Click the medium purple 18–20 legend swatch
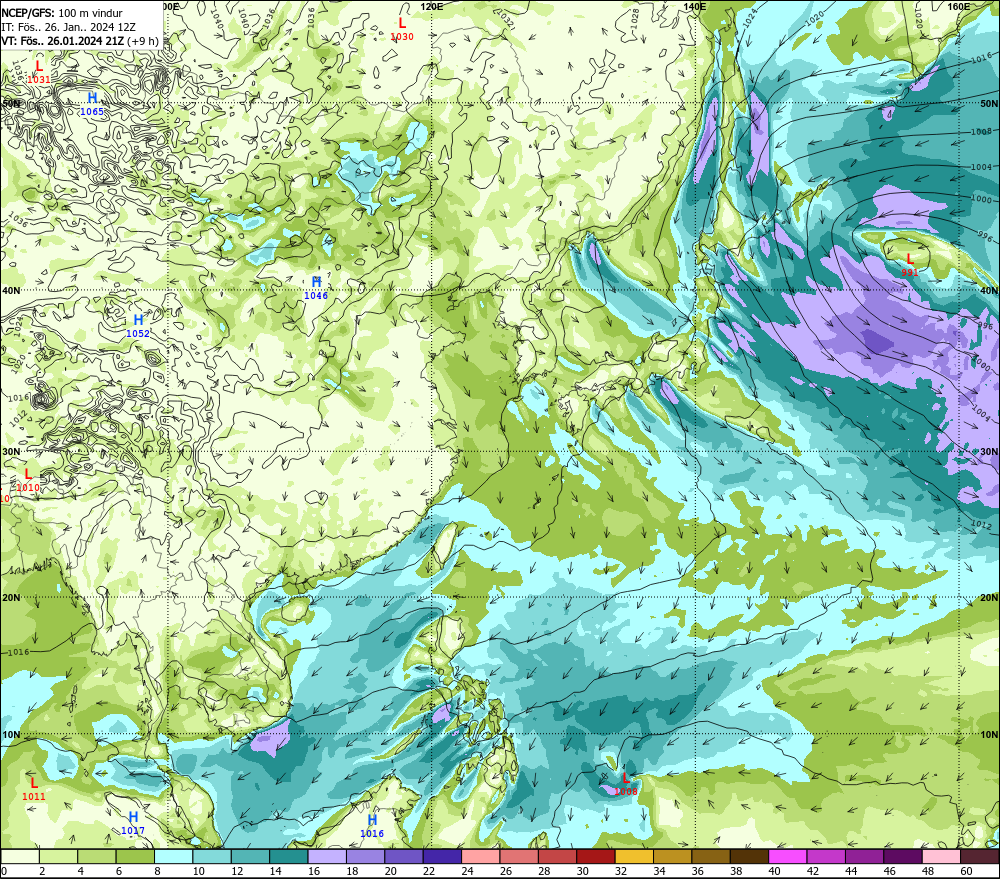This screenshot has height=879, width=1000. tap(365, 856)
